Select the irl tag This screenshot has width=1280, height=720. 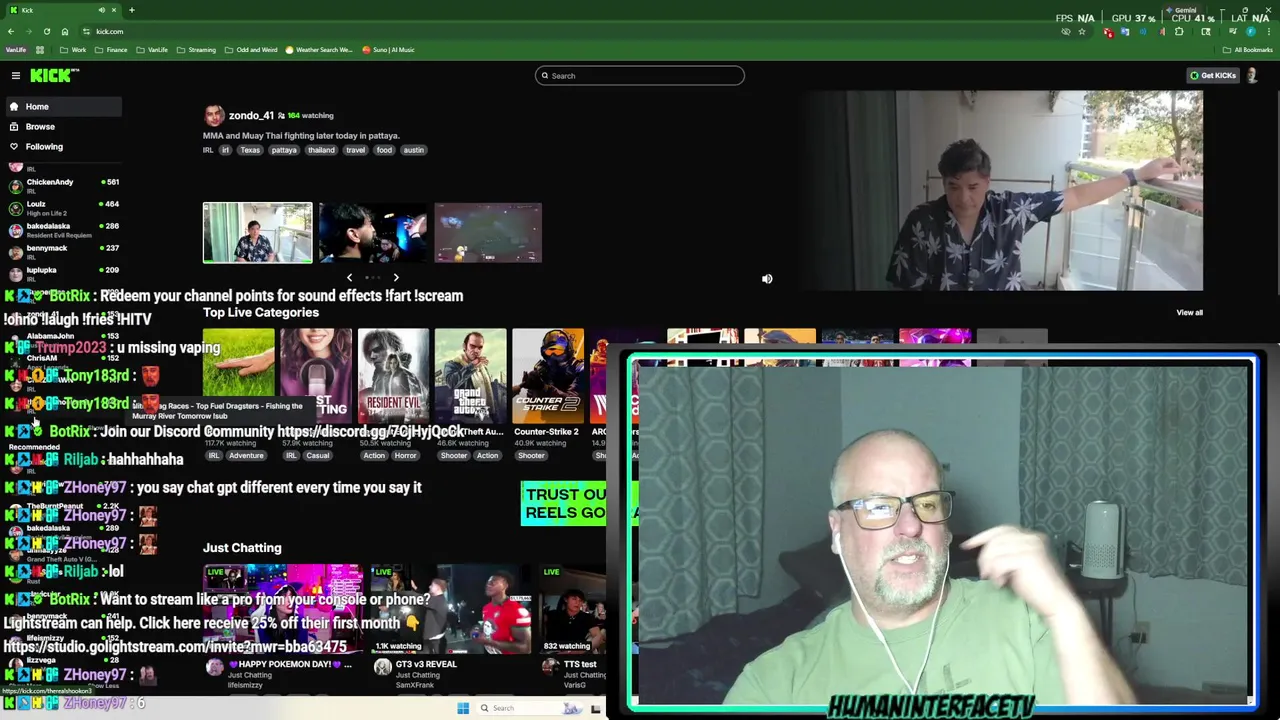(225, 150)
